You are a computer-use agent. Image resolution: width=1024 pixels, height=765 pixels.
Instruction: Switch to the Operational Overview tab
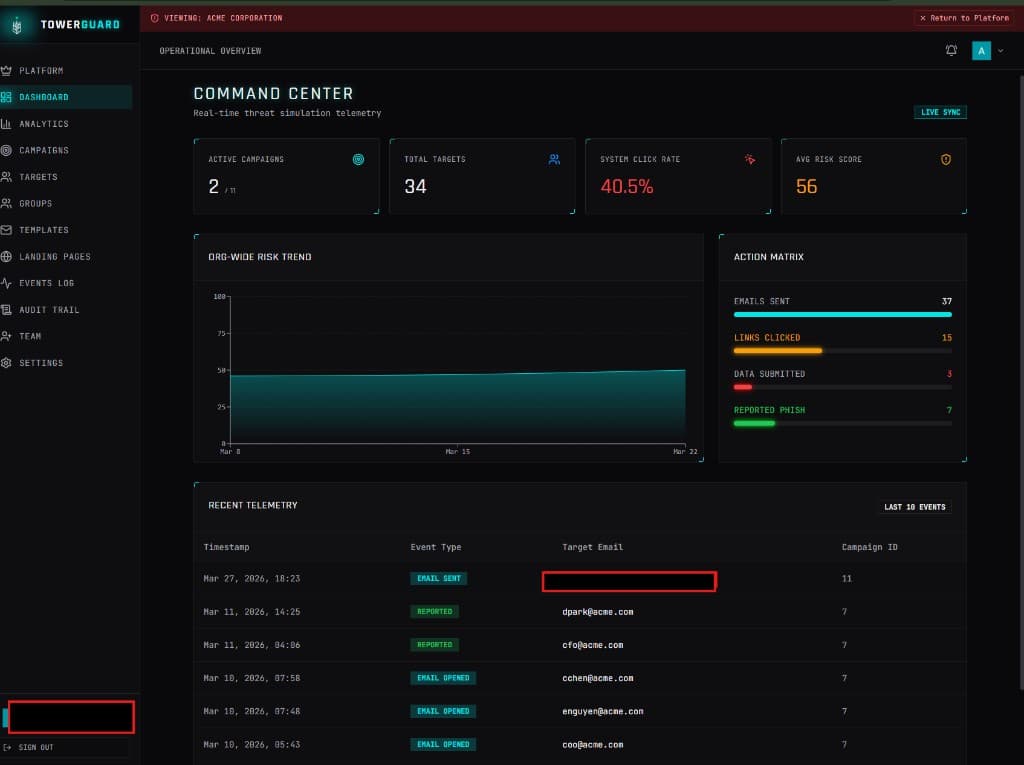211,51
